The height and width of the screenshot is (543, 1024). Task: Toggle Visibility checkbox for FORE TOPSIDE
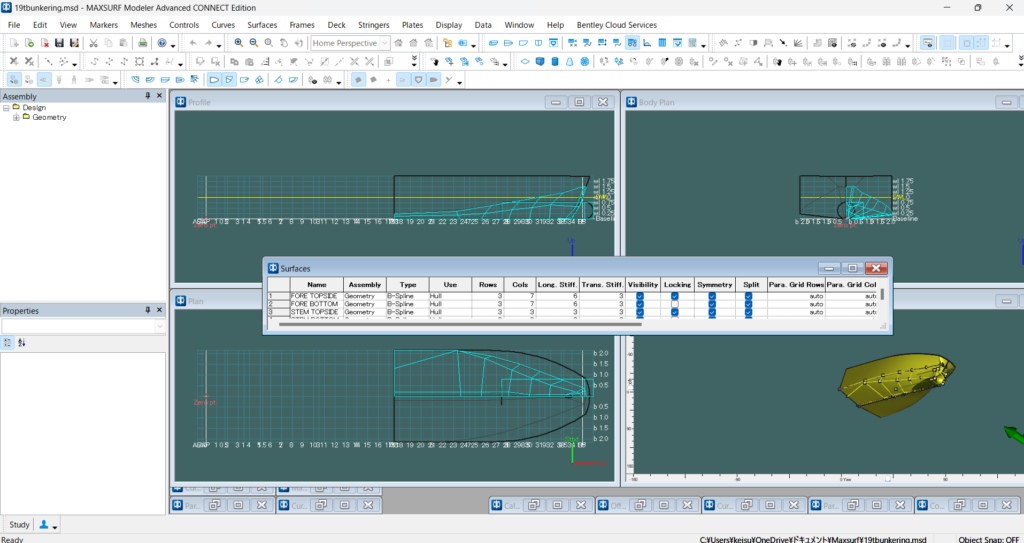coord(640,296)
